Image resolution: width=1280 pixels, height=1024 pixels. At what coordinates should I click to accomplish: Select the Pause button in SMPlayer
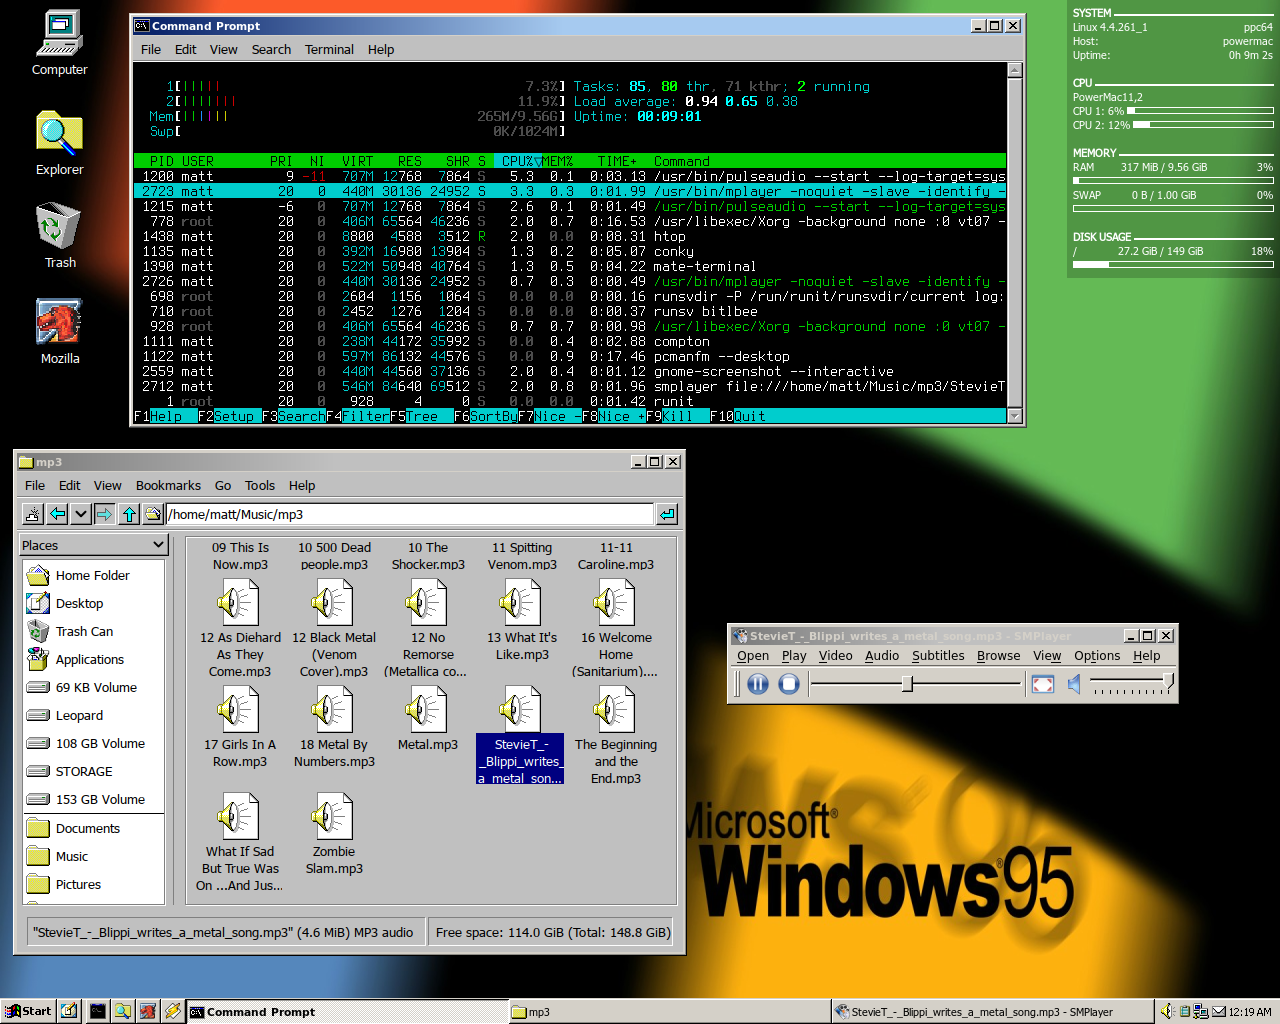pyautogui.click(x=758, y=684)
